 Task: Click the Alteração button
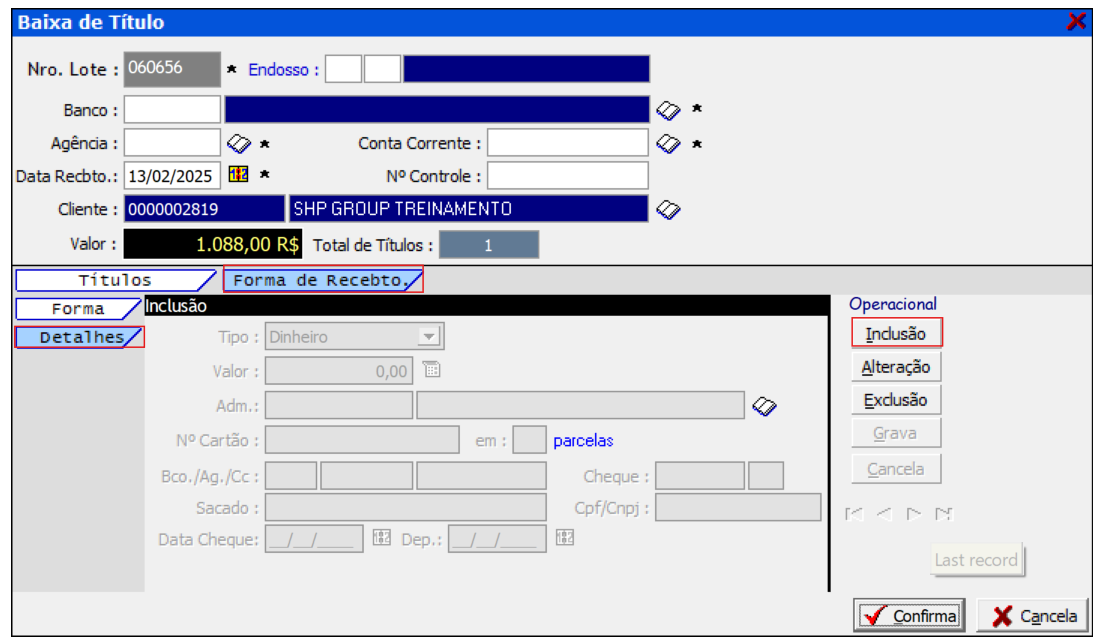coord(896,367)
